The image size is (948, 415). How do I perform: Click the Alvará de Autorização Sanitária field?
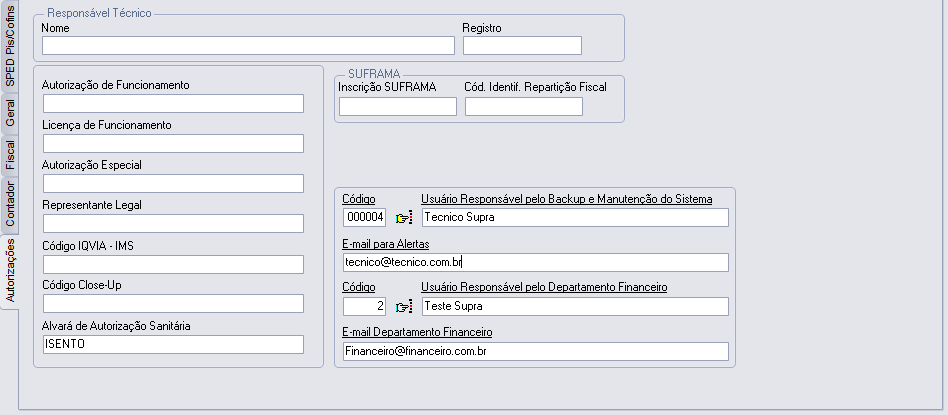172,344
